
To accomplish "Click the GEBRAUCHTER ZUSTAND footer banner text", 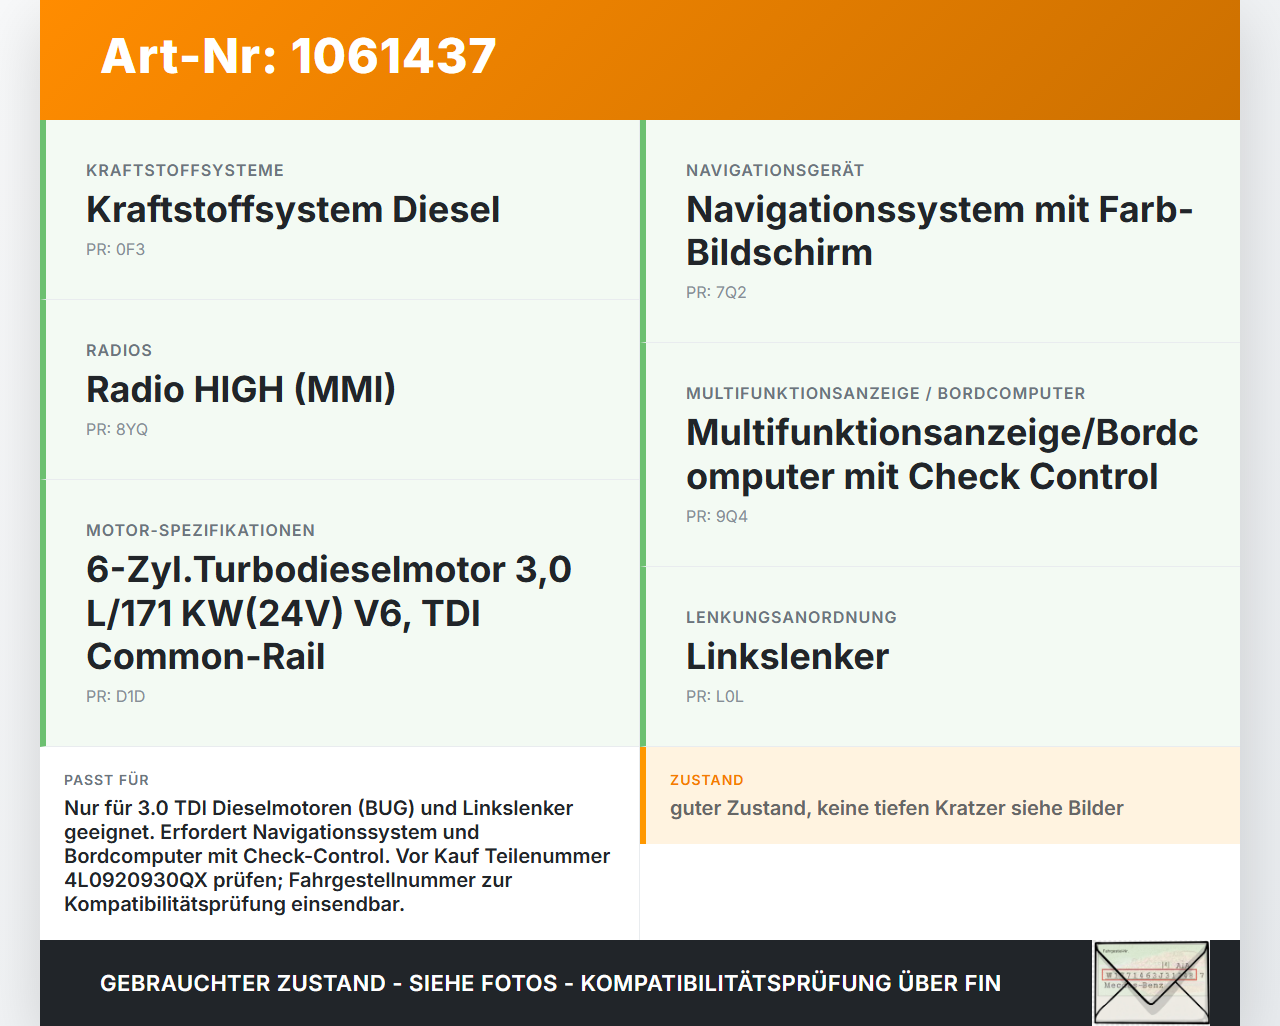I will pos(550,983).
